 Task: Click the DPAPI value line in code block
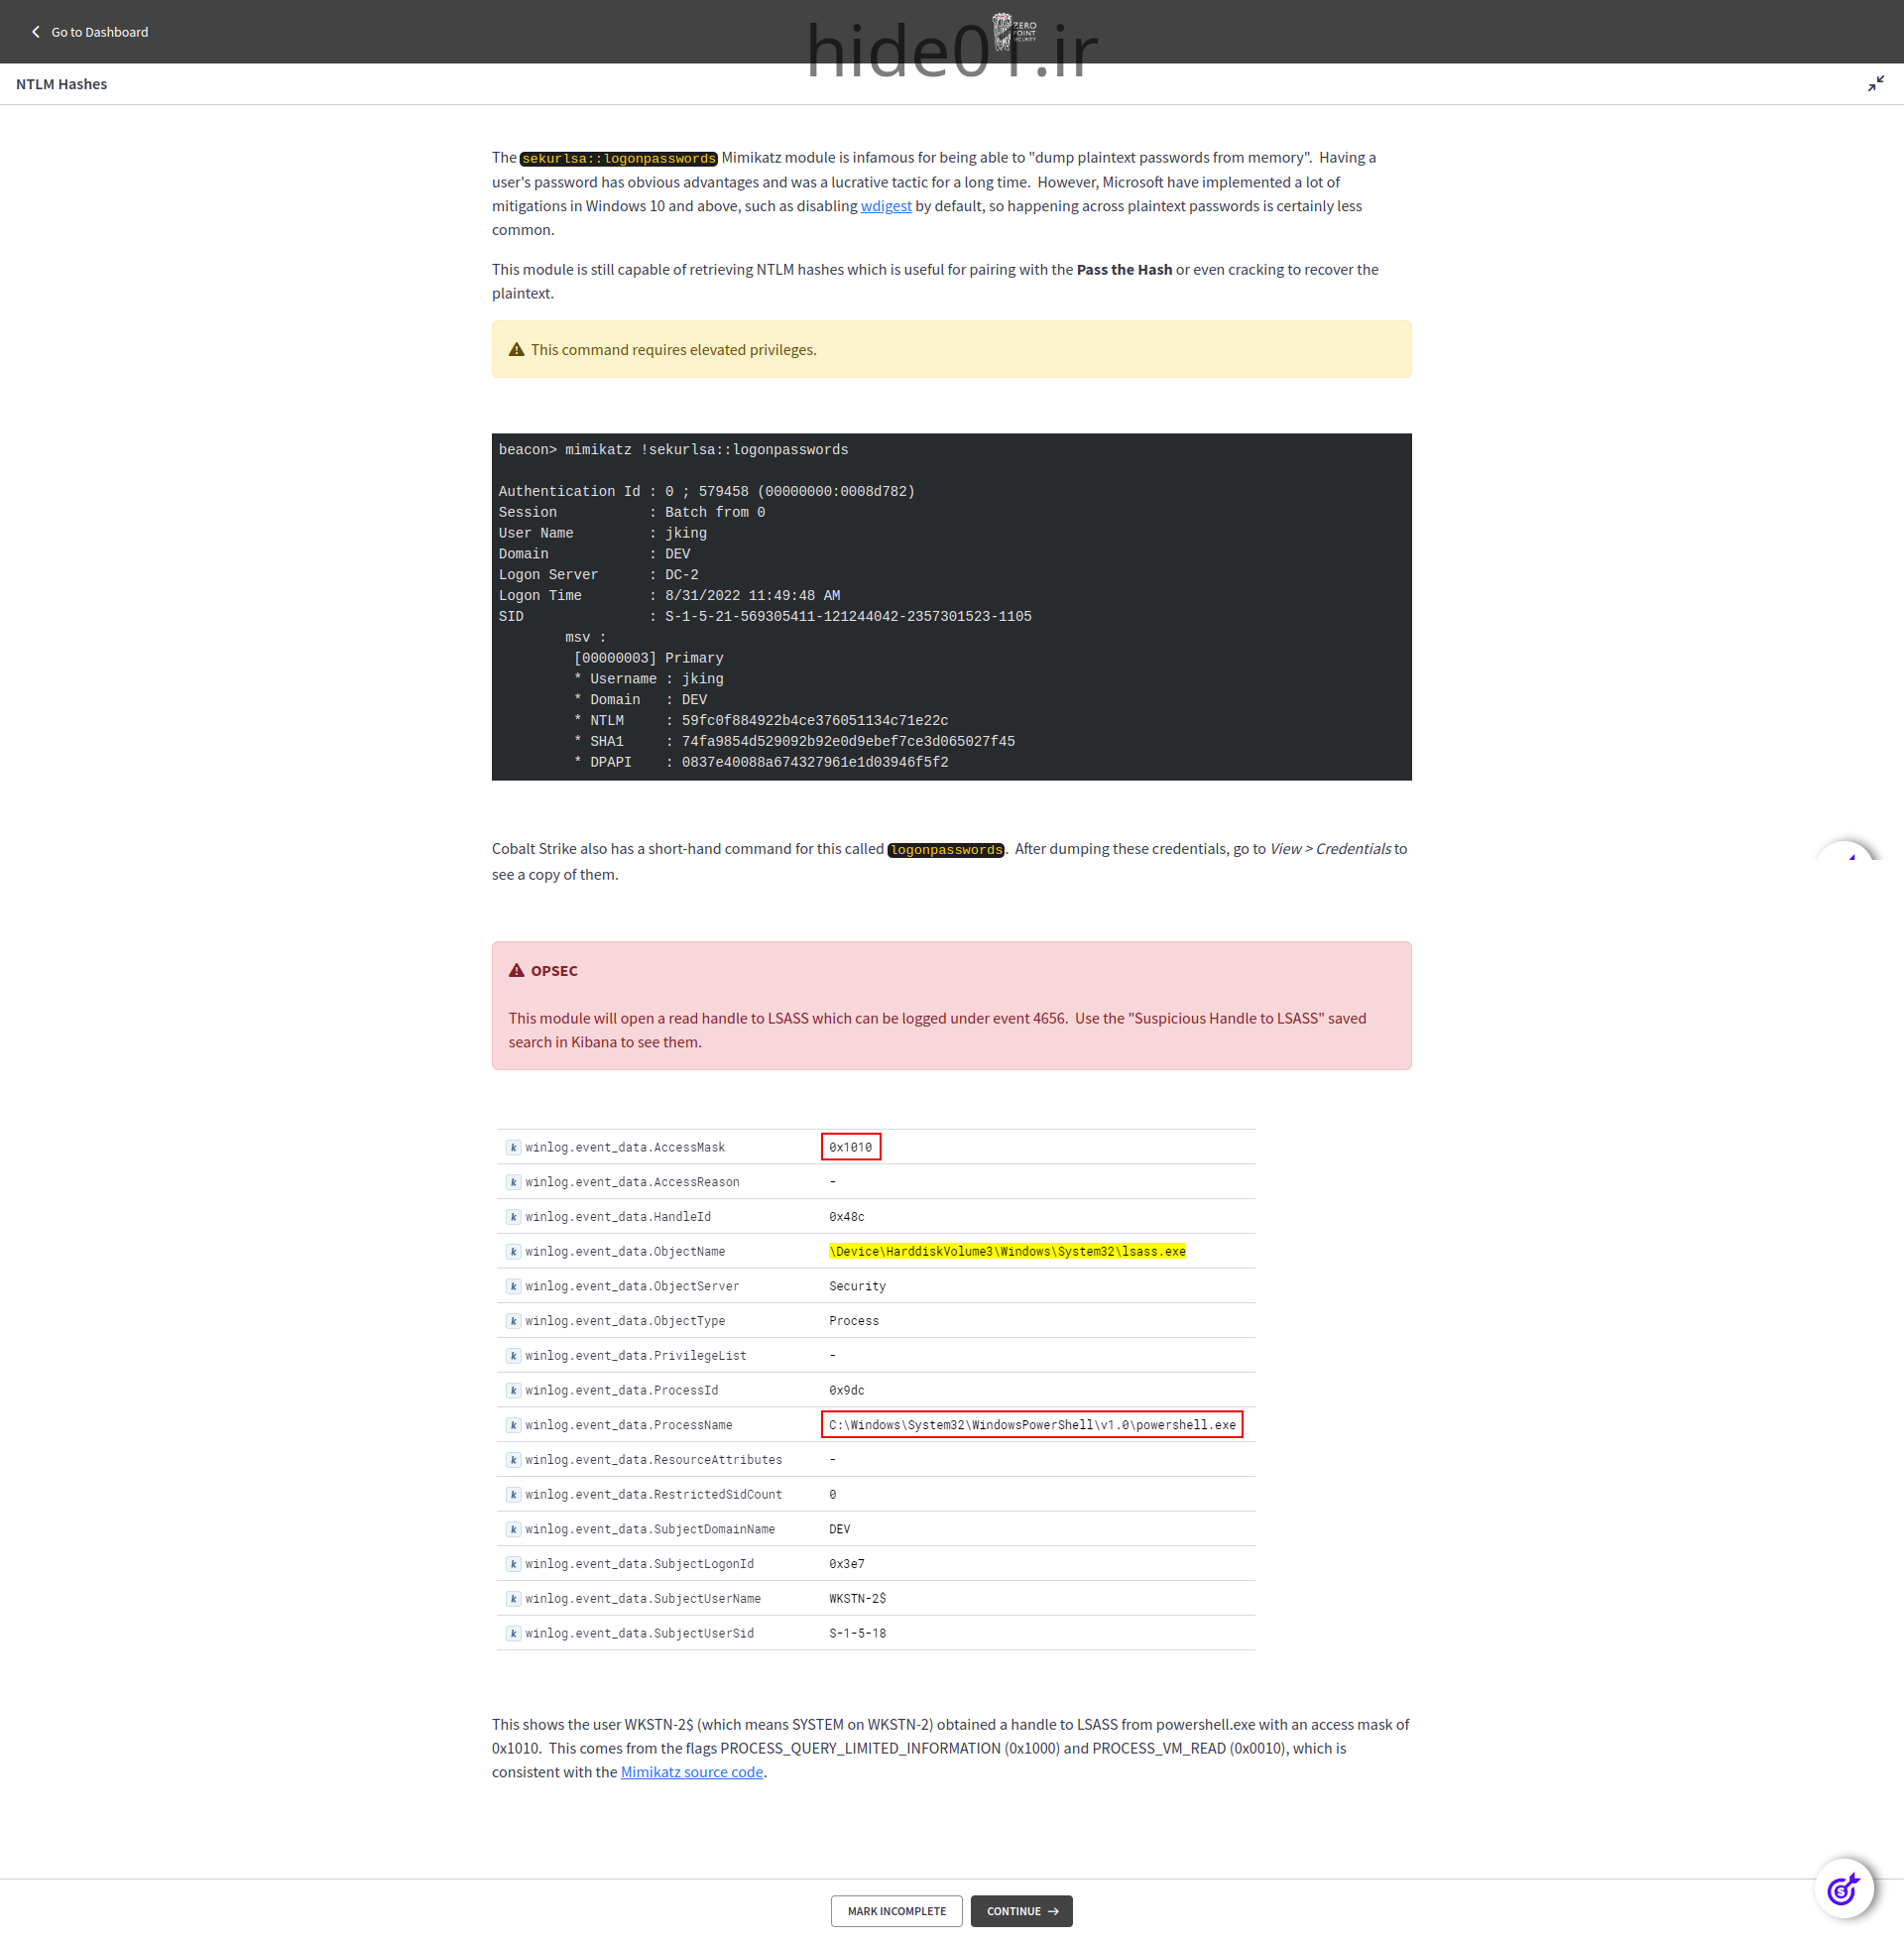tap(760, 762)
